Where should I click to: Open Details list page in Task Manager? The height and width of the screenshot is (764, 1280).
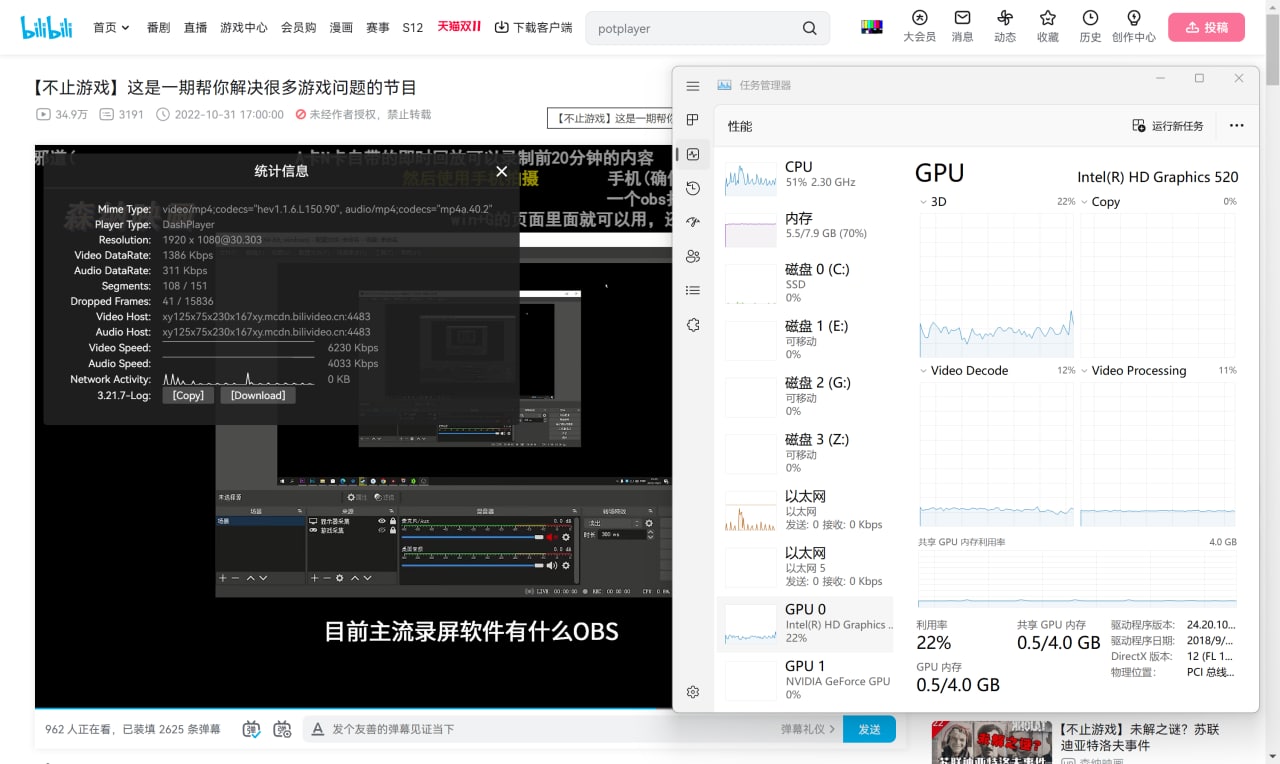click(693, 290)
